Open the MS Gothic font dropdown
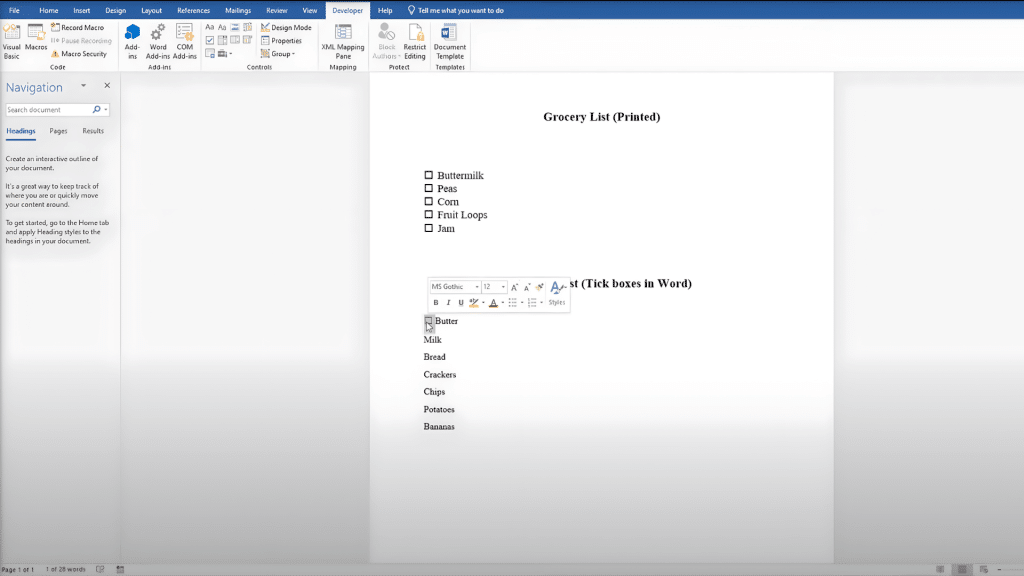Image resolution: width=1024 pixels, height=576 pixels. click(477, 286)
